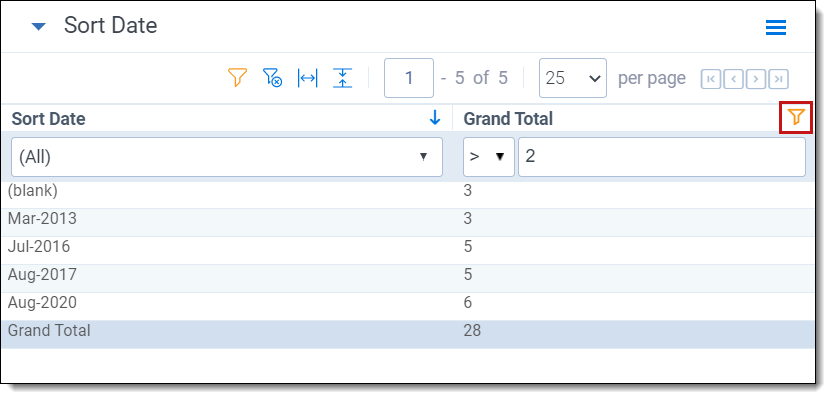Clear all filters with funnel-x icon
Image resolution: width=831 pixels, height=399 pixels.
[272, 78]
